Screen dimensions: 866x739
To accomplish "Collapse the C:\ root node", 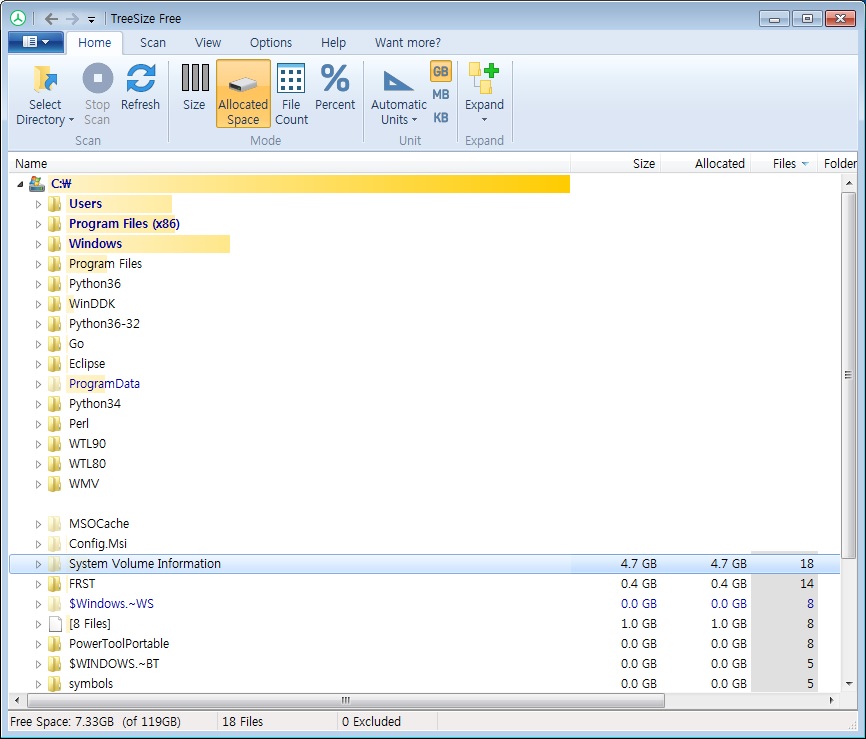I will point(20,184).
